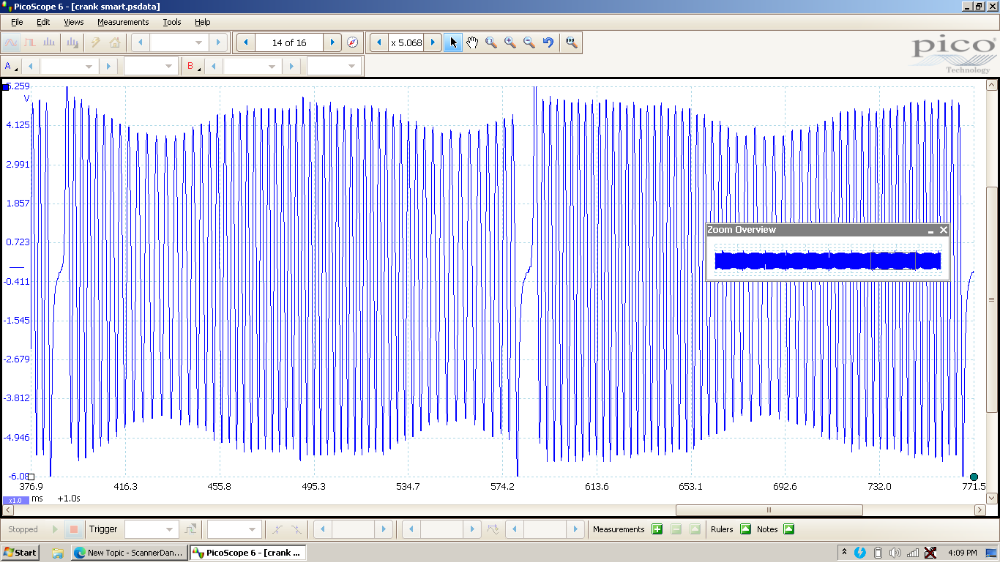Close the Zoom Overview panel

pyautogui.click(x=943, y=230)
